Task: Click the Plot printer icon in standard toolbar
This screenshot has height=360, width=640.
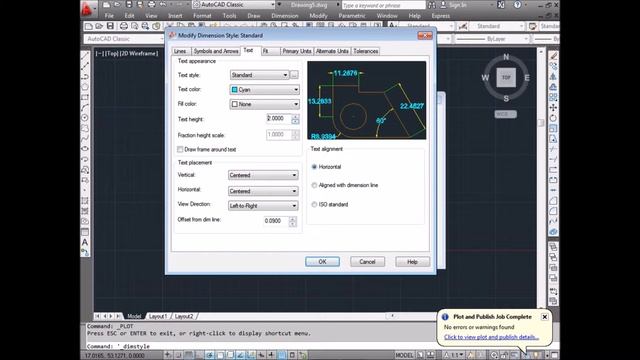Action: [x=124, y=27]
